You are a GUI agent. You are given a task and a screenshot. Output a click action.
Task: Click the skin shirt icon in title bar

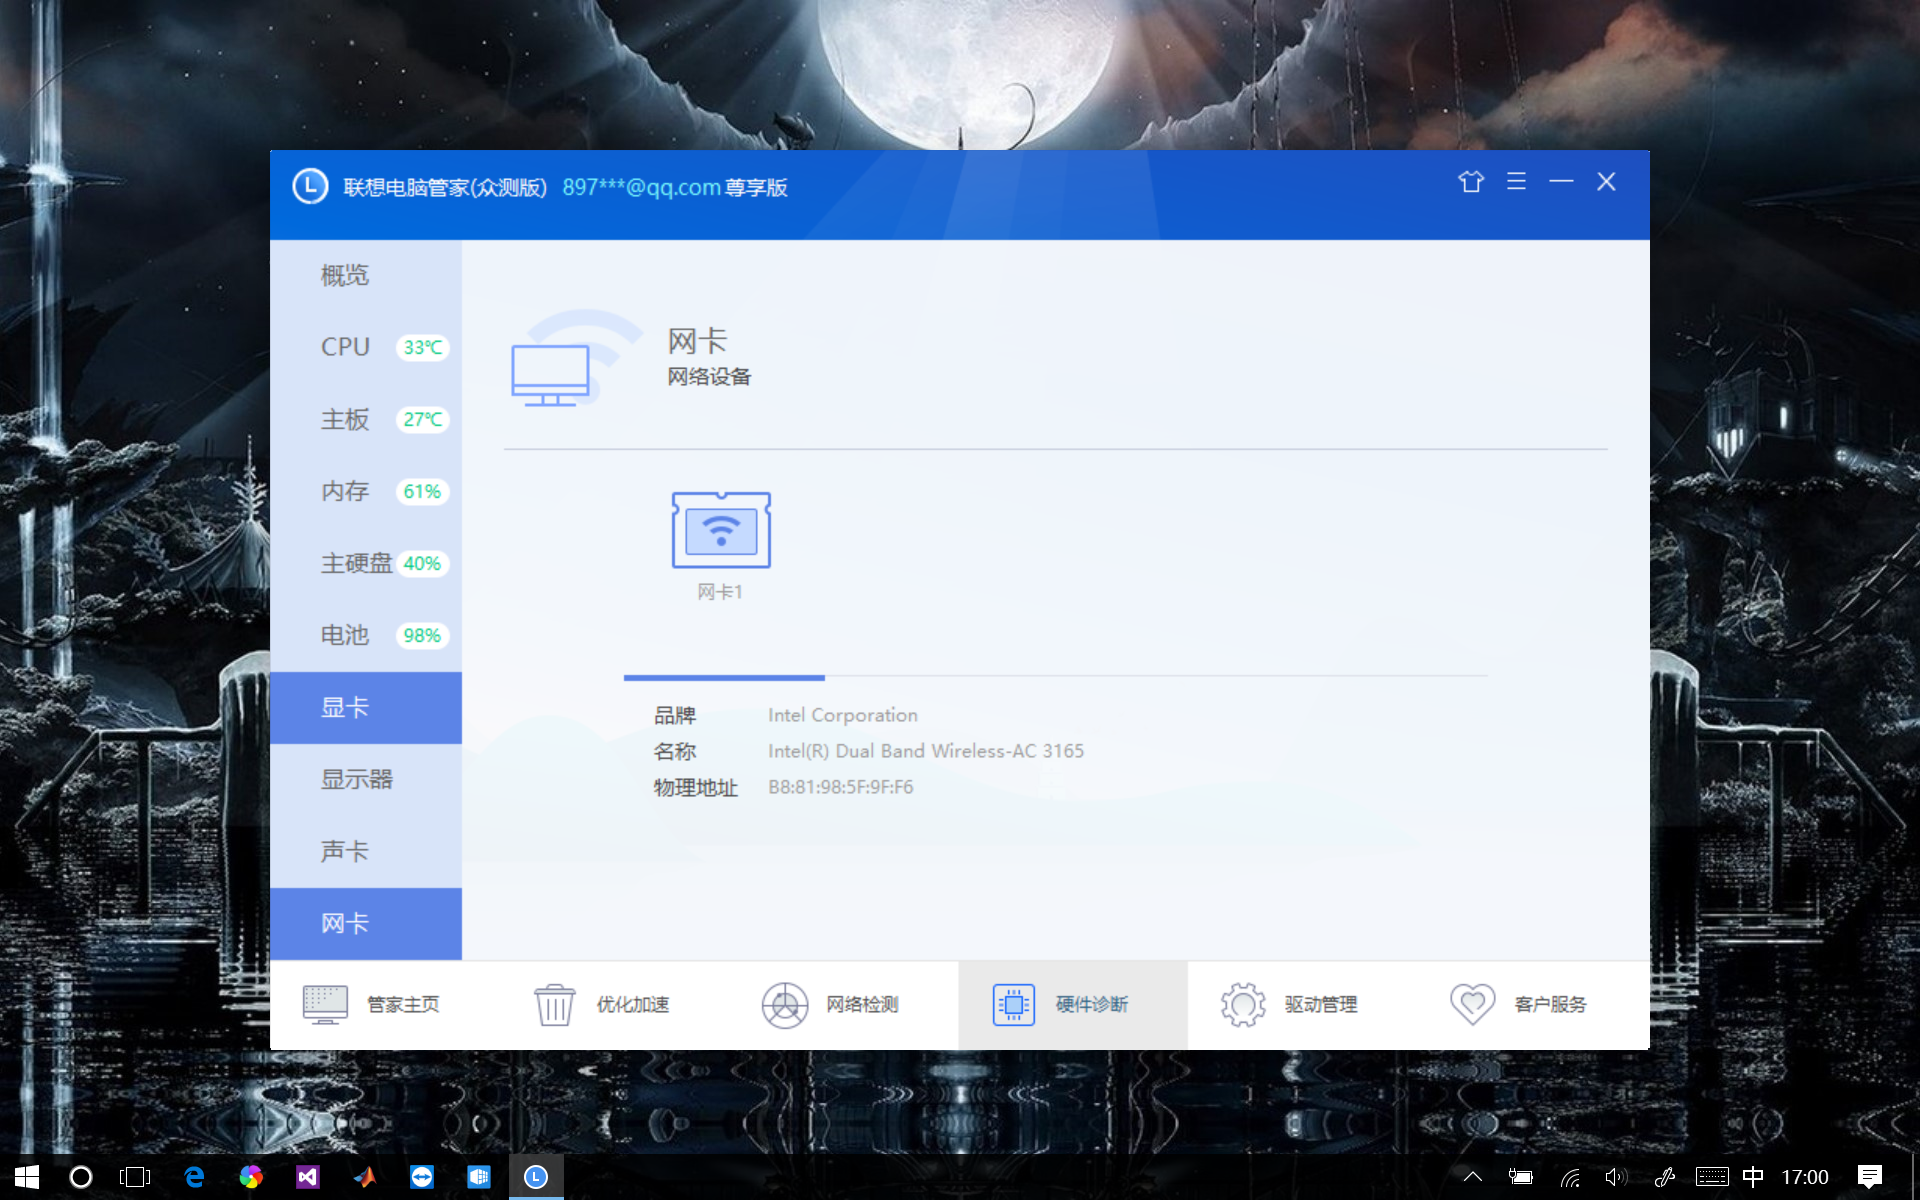pyautogui.click(x=1471, y=182)
